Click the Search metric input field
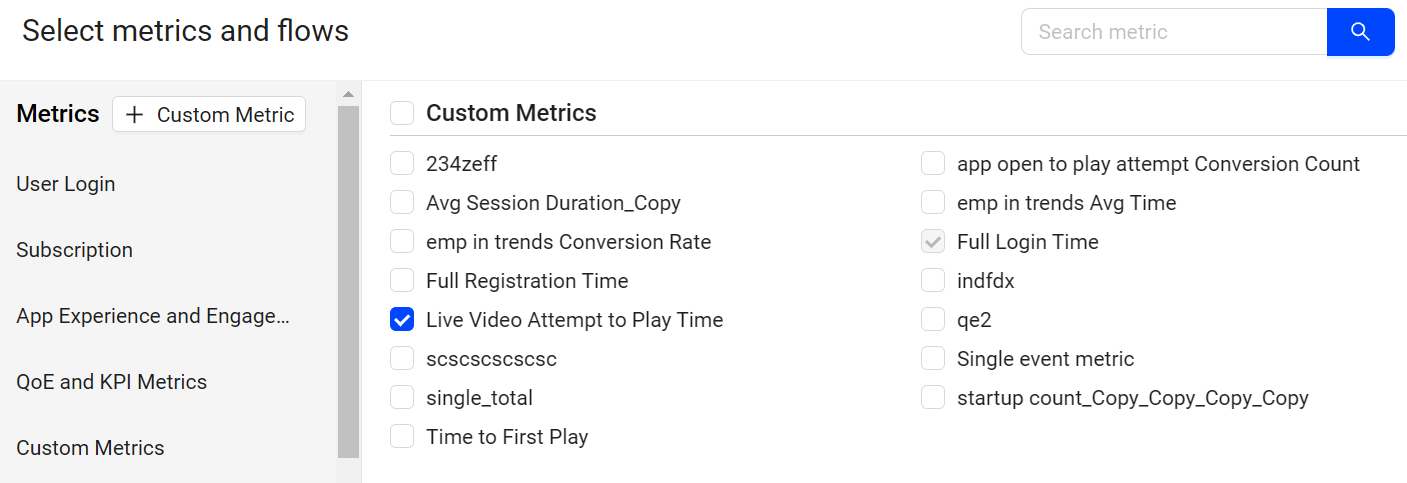This screenshot has height=483, width=1407. point(1174,32)
